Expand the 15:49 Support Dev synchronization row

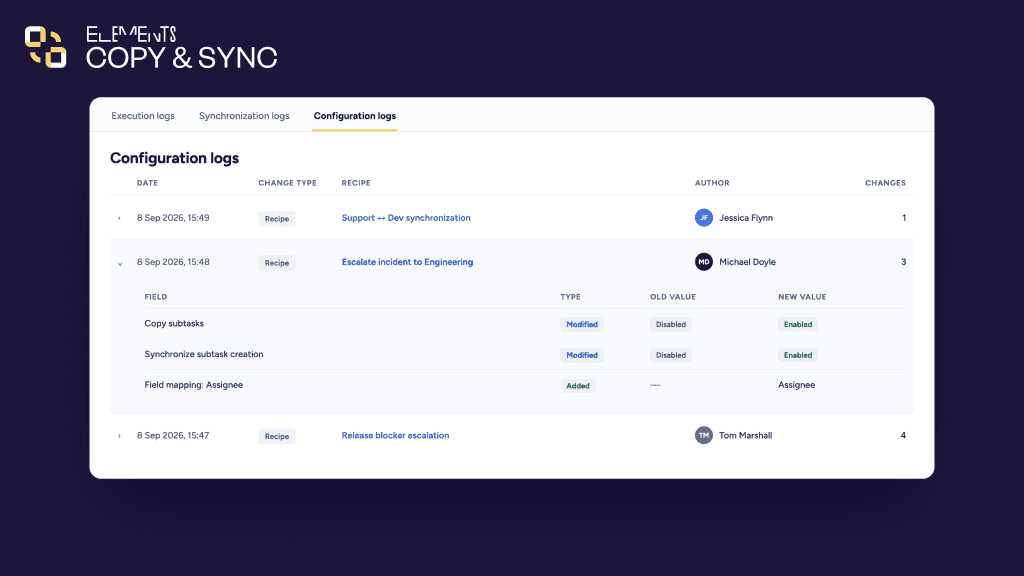[120, 218]
